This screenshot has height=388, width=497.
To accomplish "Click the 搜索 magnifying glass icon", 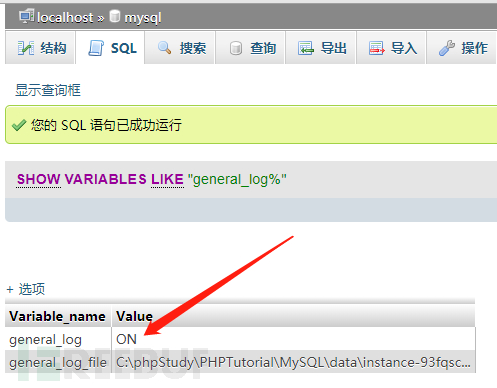I will tap(165, 48).
